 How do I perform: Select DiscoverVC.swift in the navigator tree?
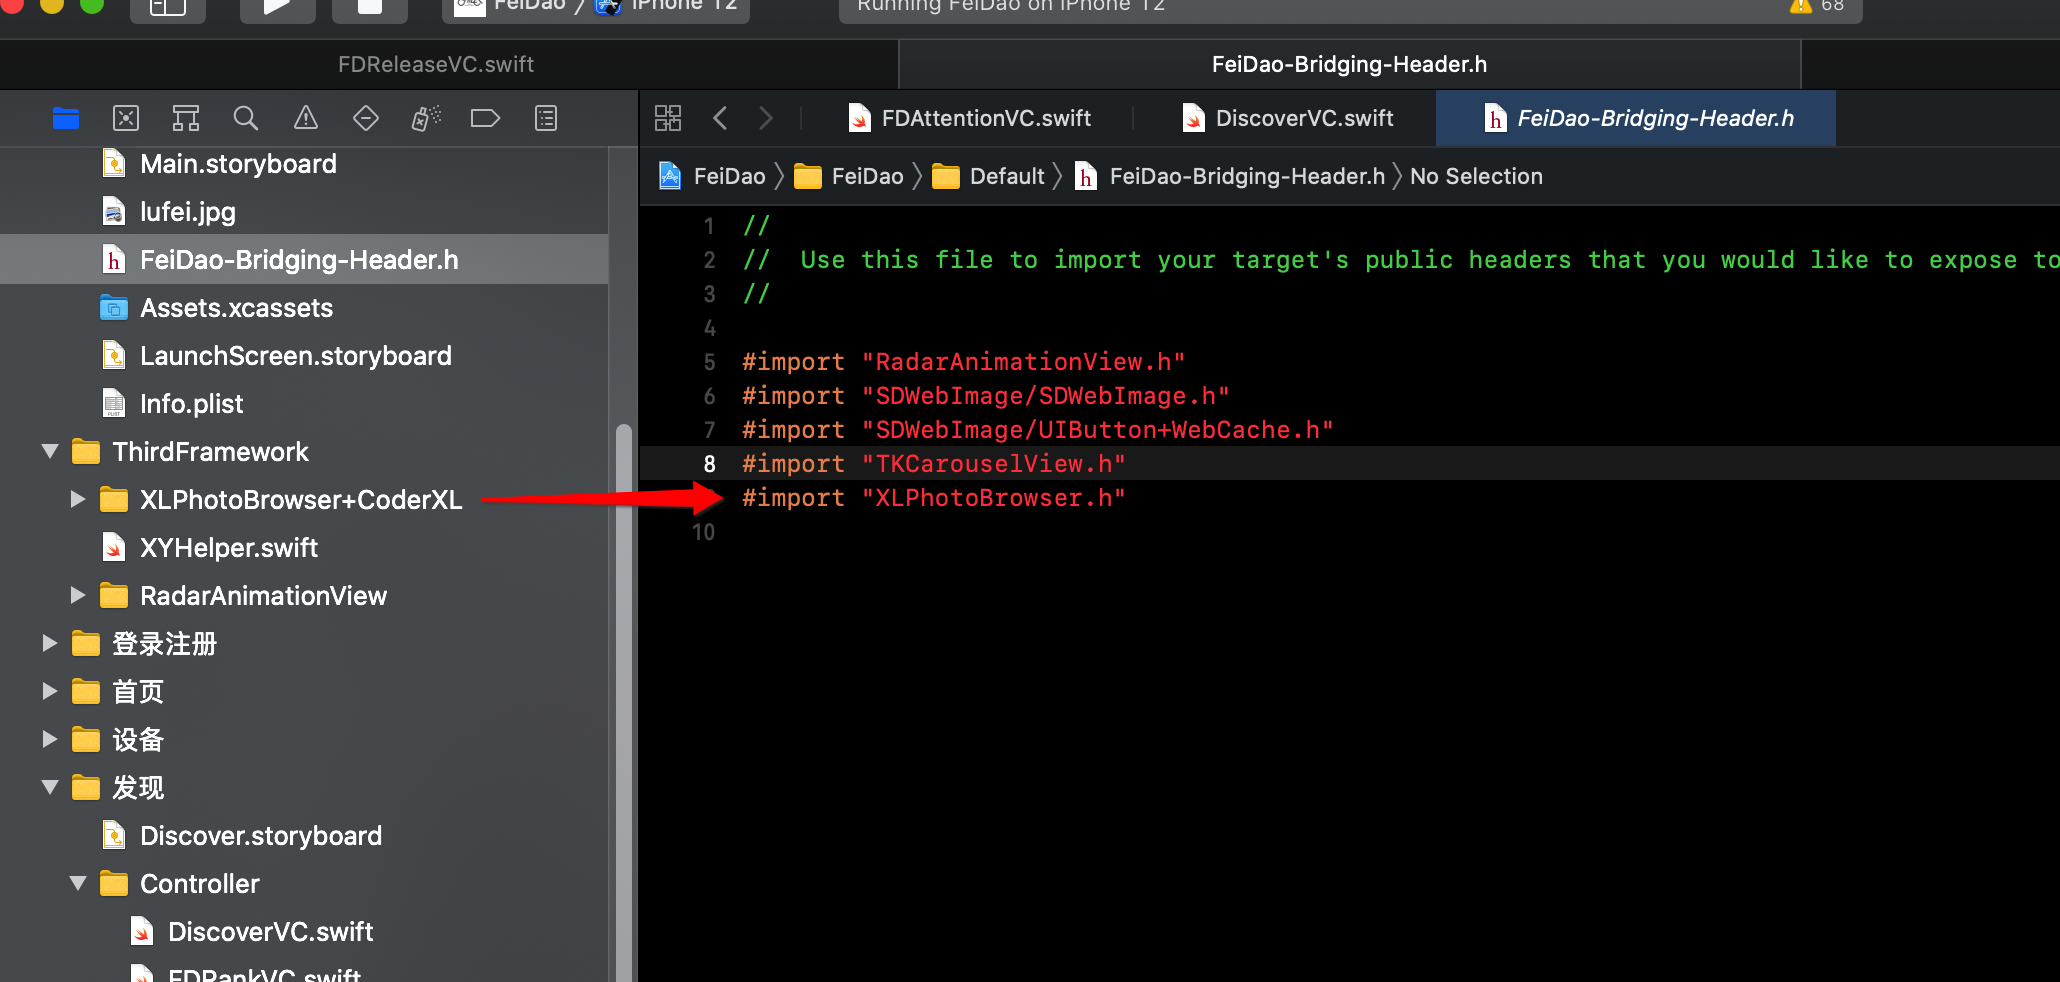[x=304, y=932]
